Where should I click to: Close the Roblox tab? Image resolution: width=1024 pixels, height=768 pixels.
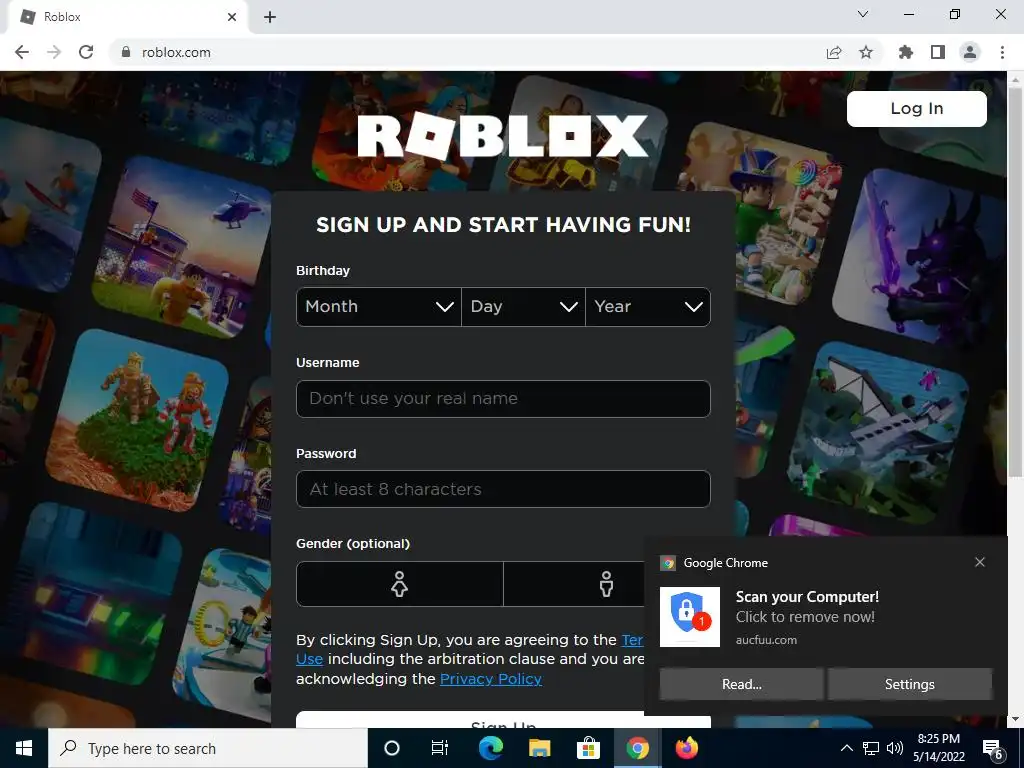pos(232,17)
